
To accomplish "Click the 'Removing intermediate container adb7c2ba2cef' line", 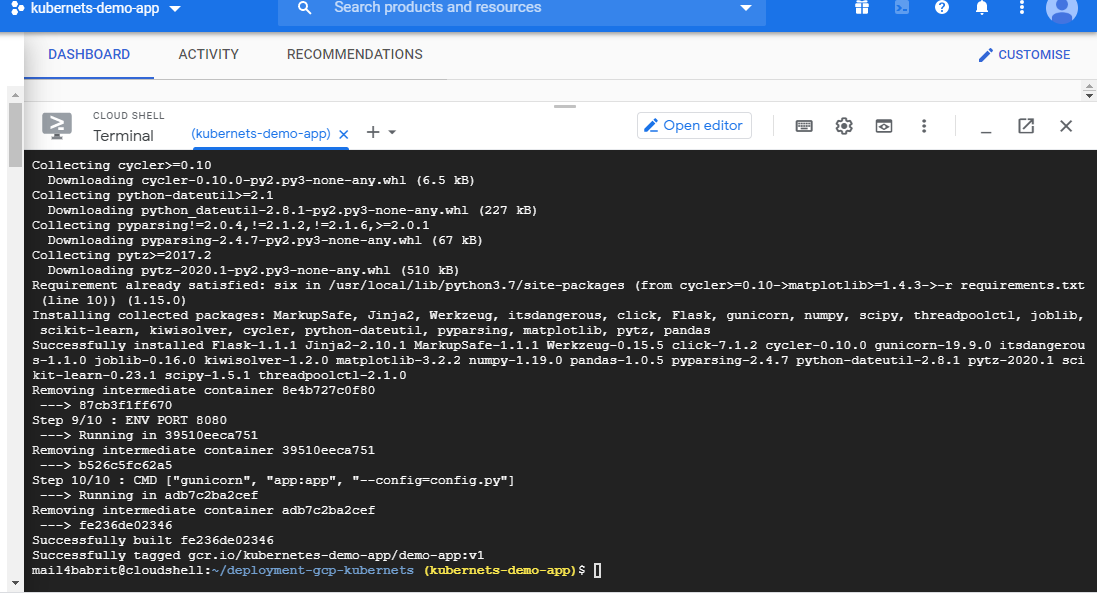I will (x=203, y=510).
